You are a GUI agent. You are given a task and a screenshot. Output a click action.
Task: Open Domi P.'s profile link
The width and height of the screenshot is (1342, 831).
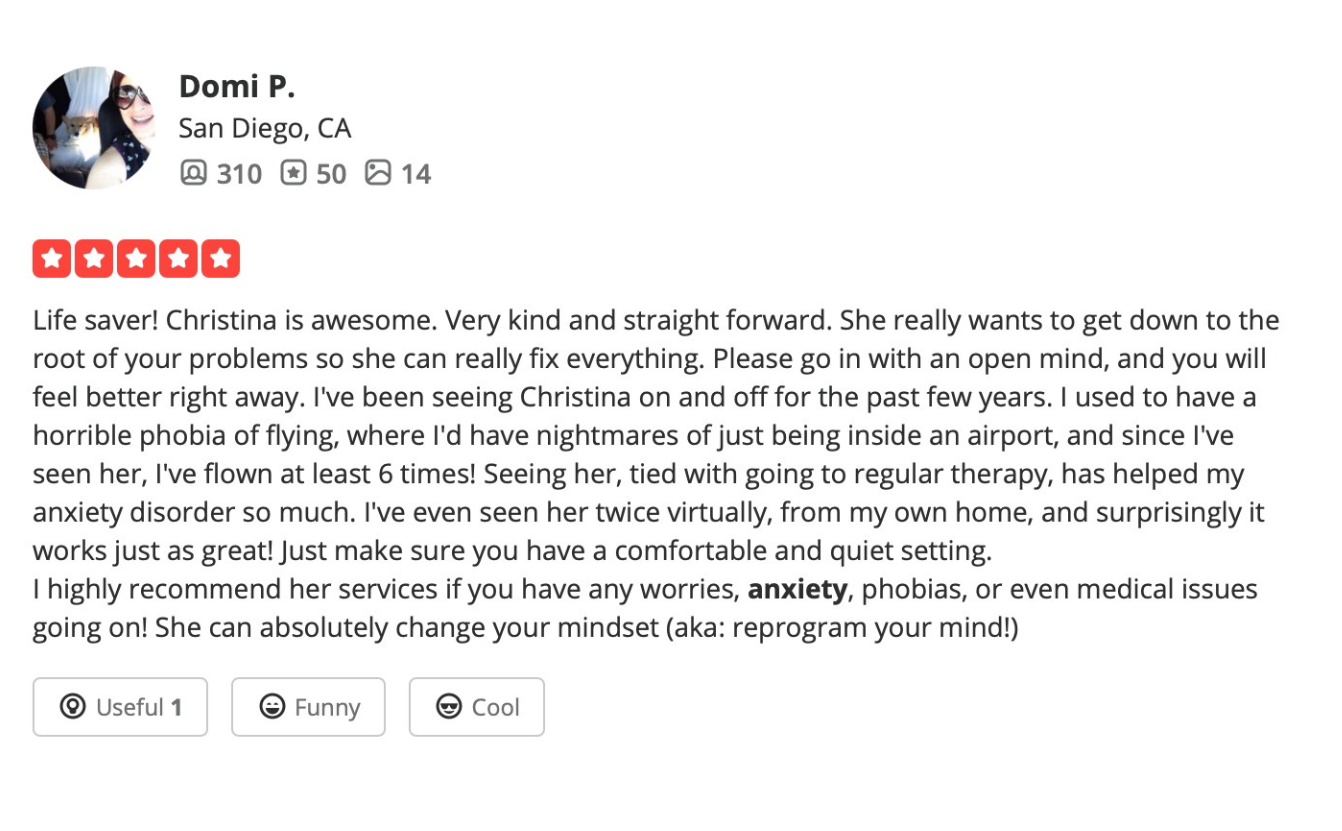click(x=237, y=86)
